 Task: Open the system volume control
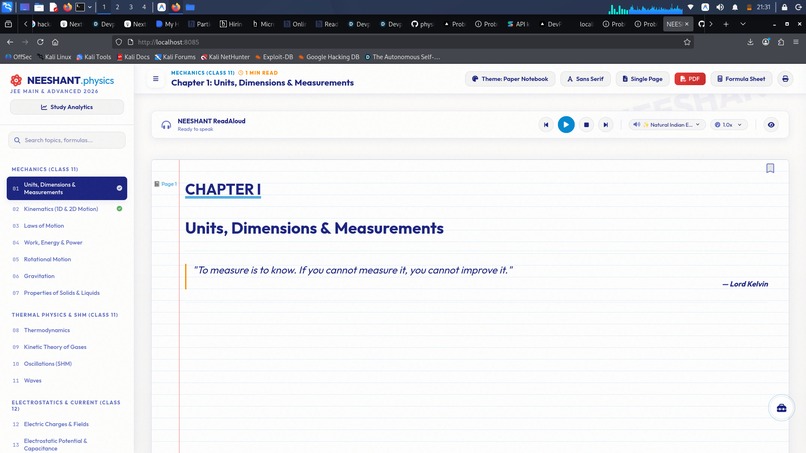720,7
